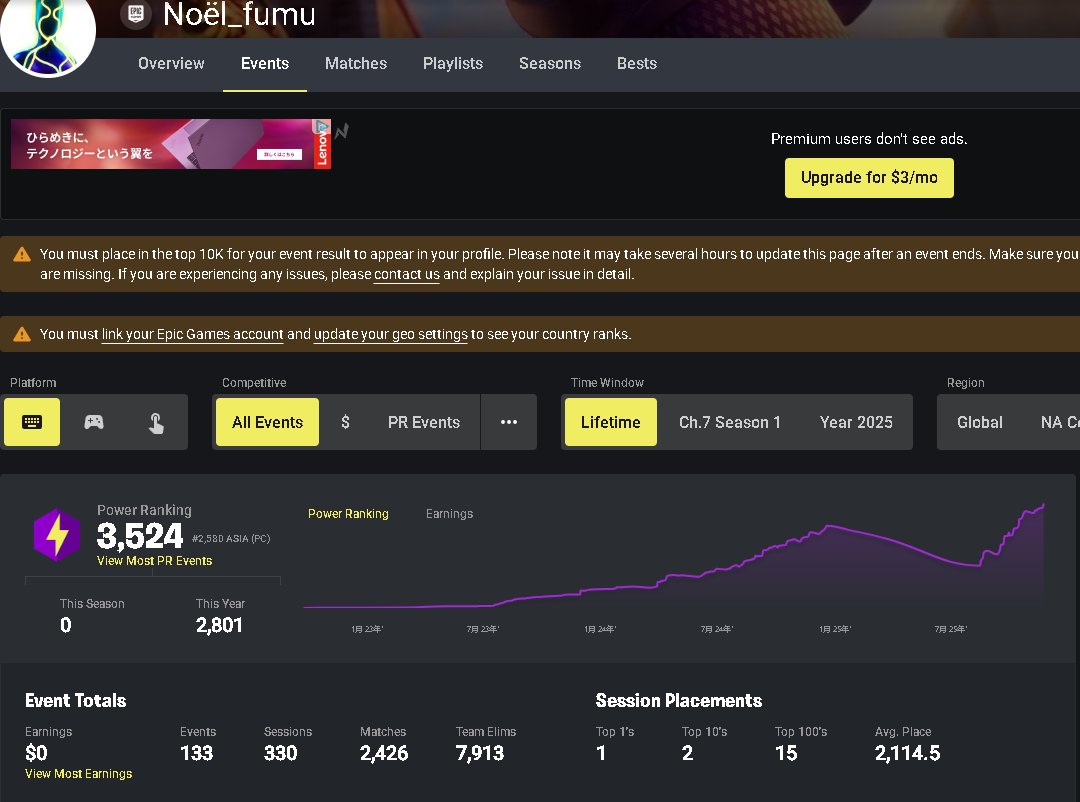
Task: Select the keyboard and mouse platform filter
Action: pos(32,422)
